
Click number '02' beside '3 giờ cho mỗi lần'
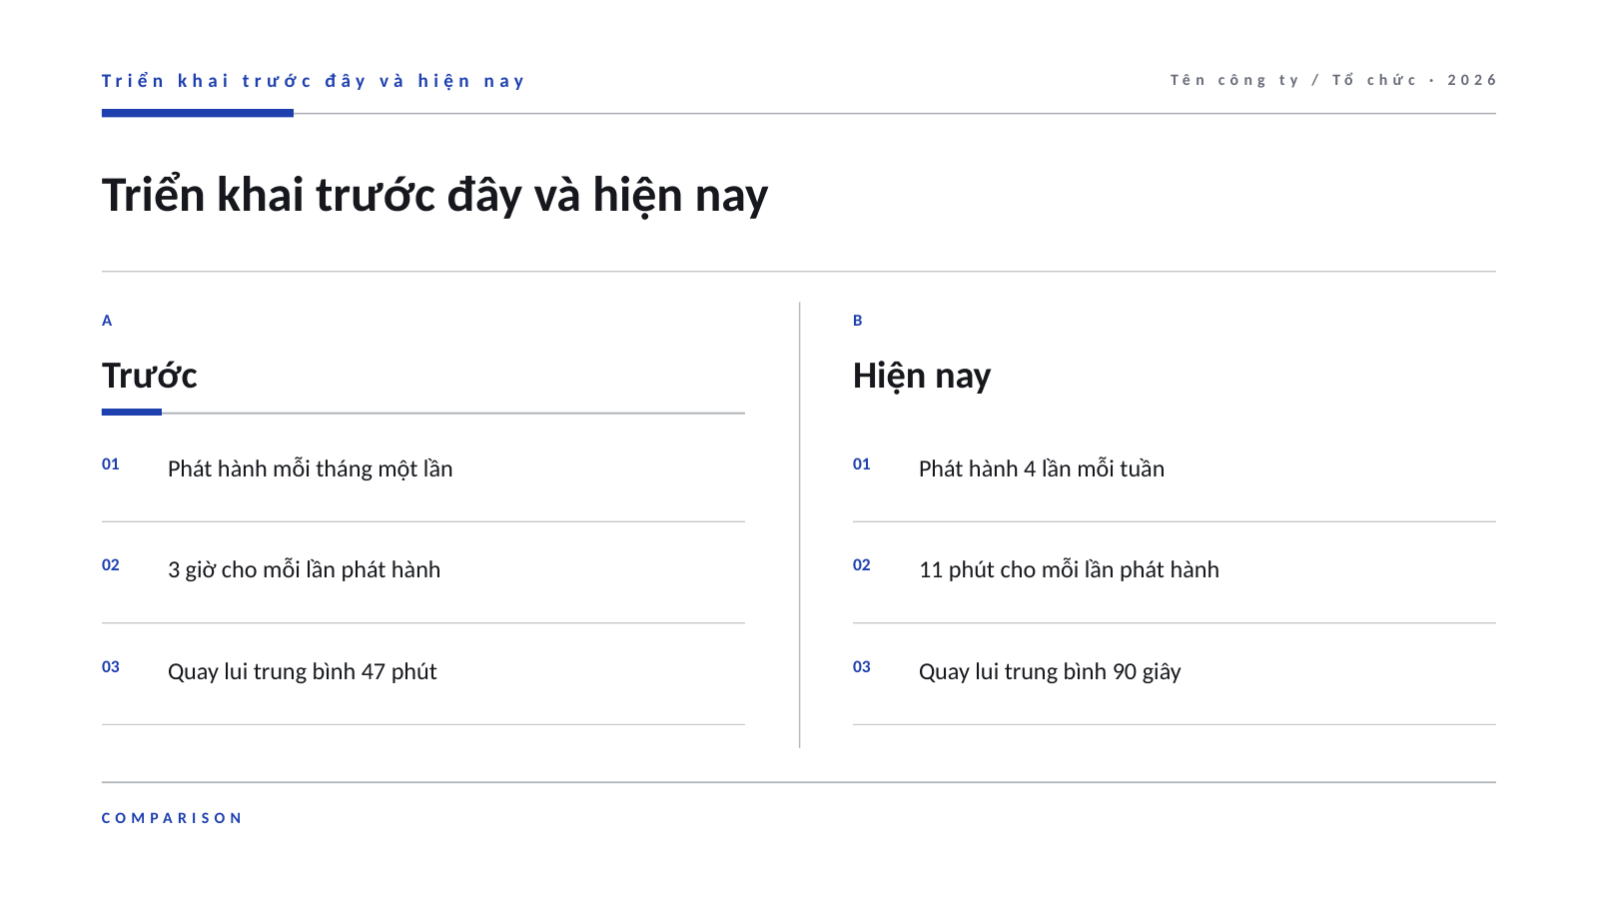coord(111,565)
